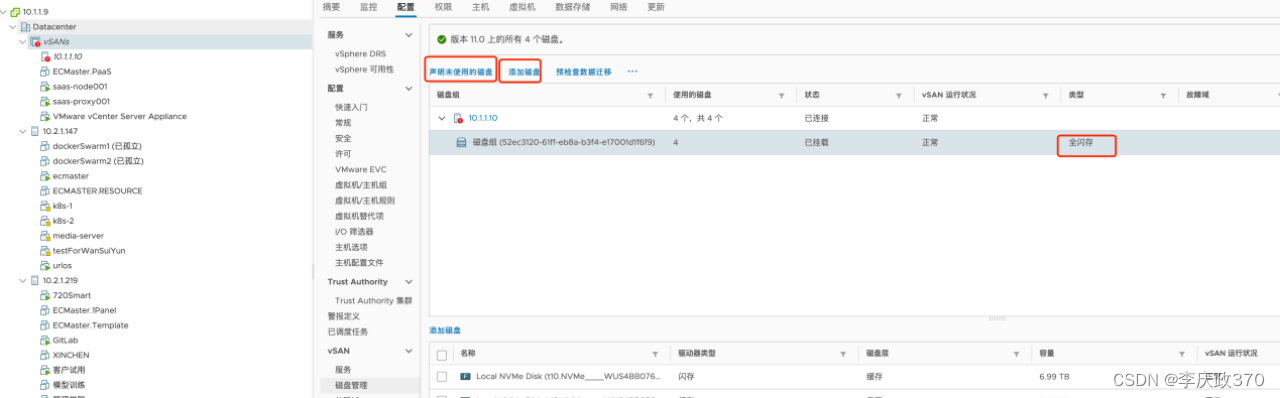Click the k8s-1 virtual machine icon
This screenshot has height=398, width=1280.
(44, 206)
